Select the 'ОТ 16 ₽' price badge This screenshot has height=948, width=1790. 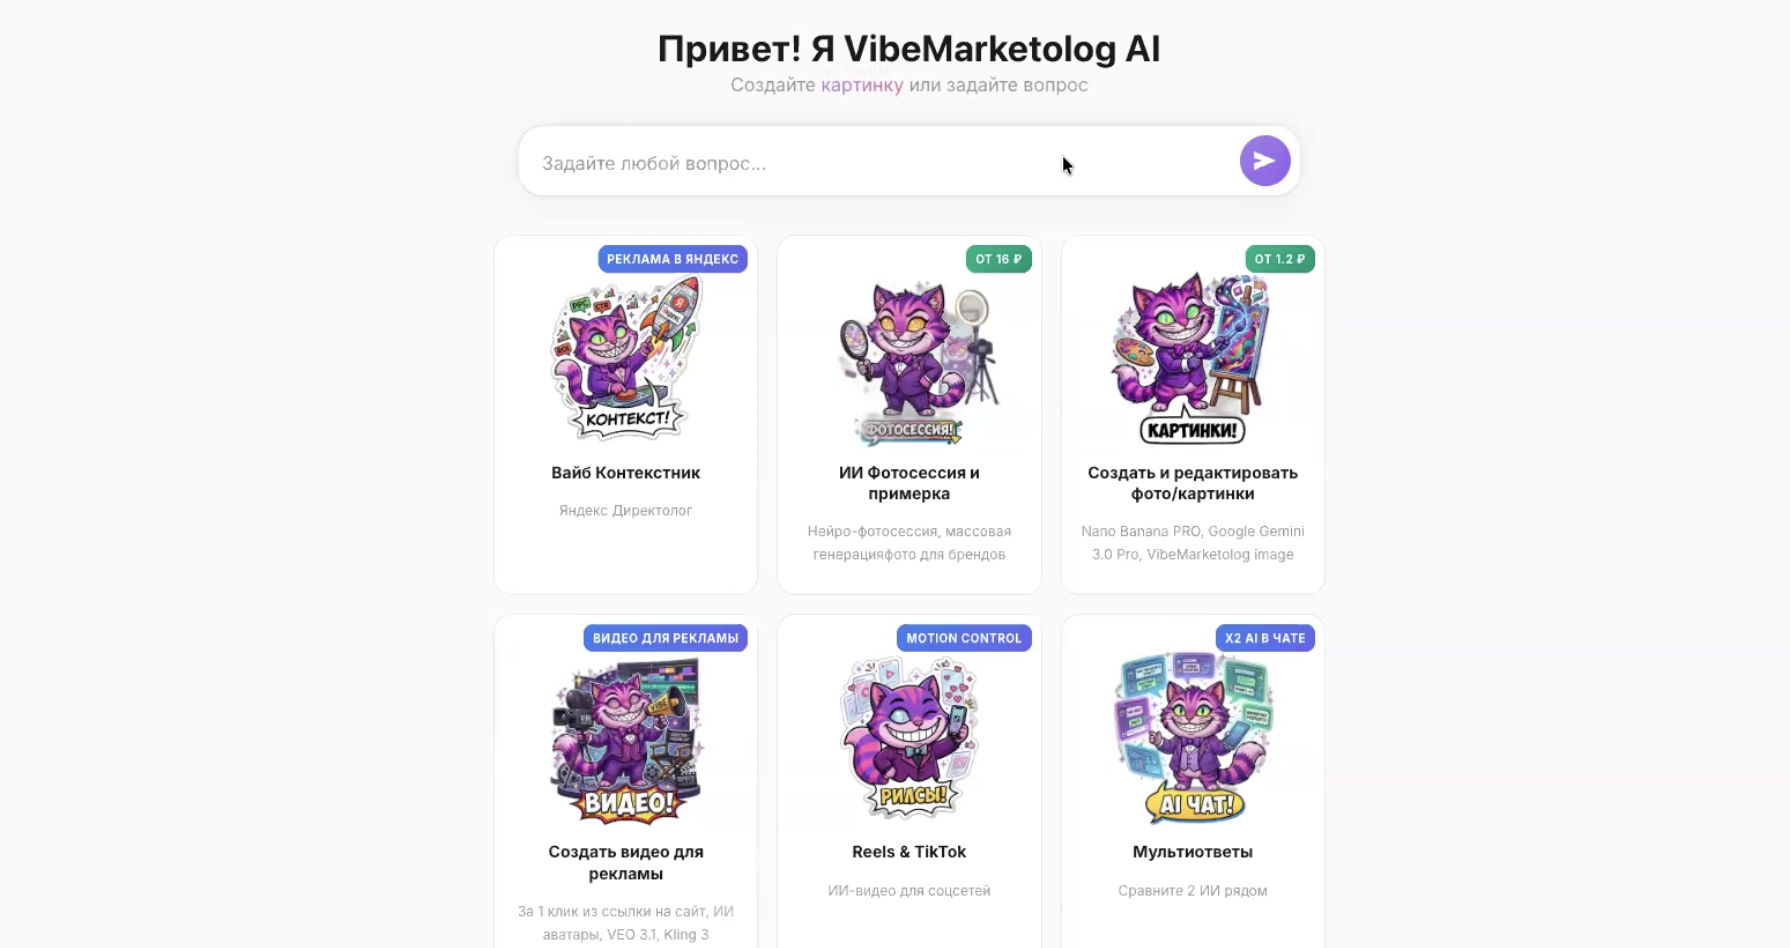tap(998, 259)
